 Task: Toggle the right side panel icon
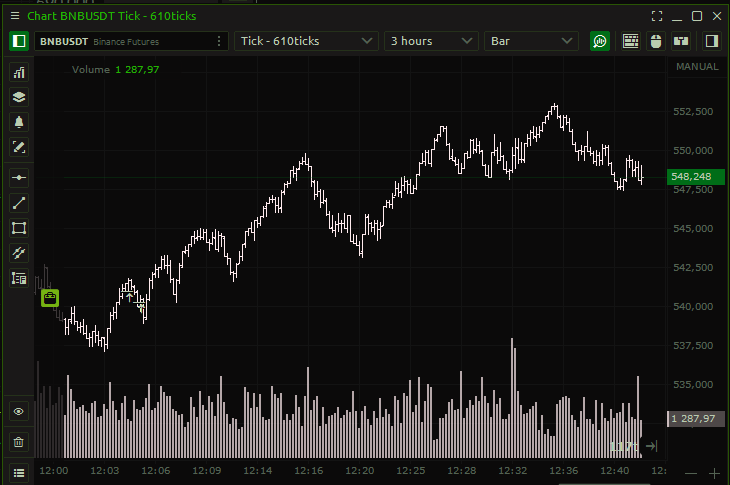coord(711,41)
